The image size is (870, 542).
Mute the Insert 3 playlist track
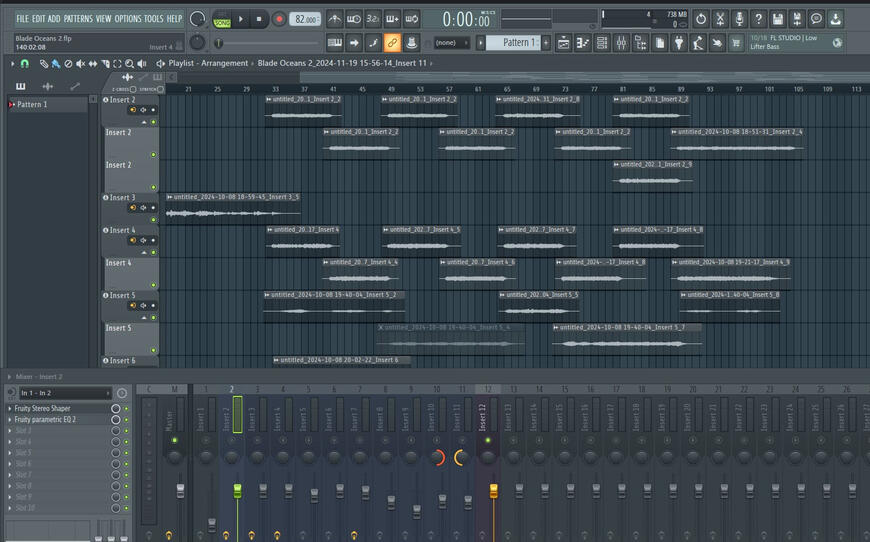[153, 220]
